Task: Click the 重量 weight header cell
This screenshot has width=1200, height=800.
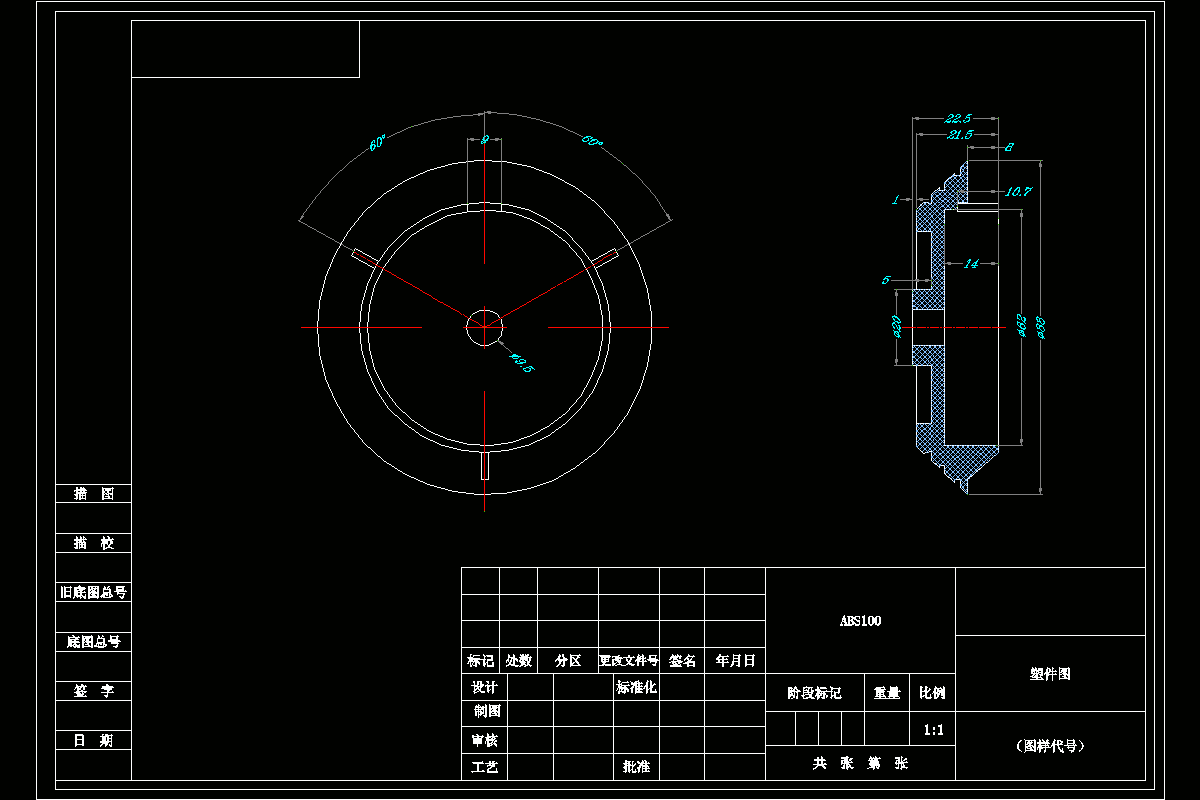Action: (x=887, y=692)
